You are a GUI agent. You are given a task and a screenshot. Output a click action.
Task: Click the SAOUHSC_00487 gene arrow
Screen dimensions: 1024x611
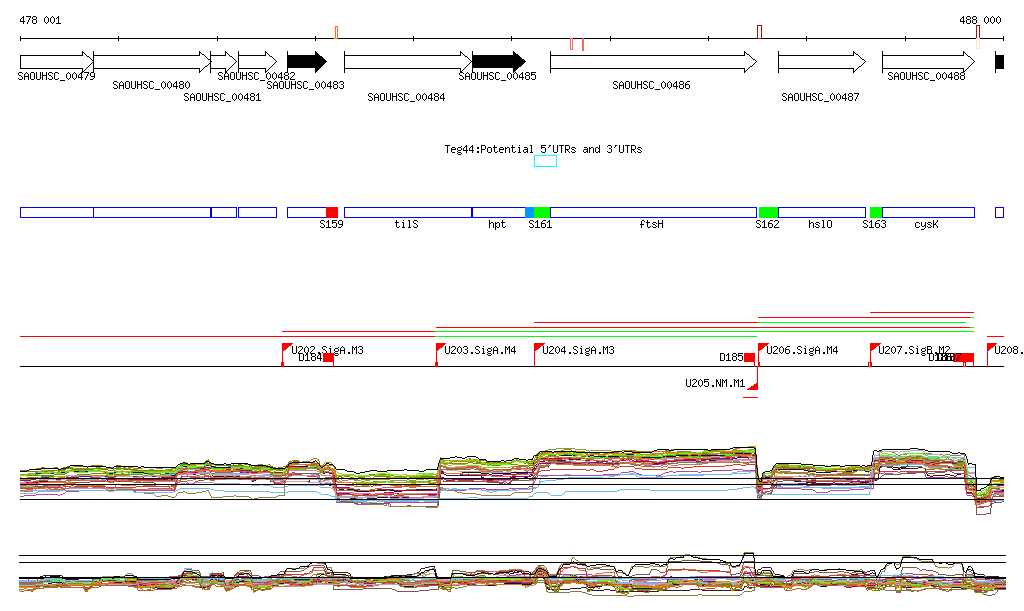821,62
